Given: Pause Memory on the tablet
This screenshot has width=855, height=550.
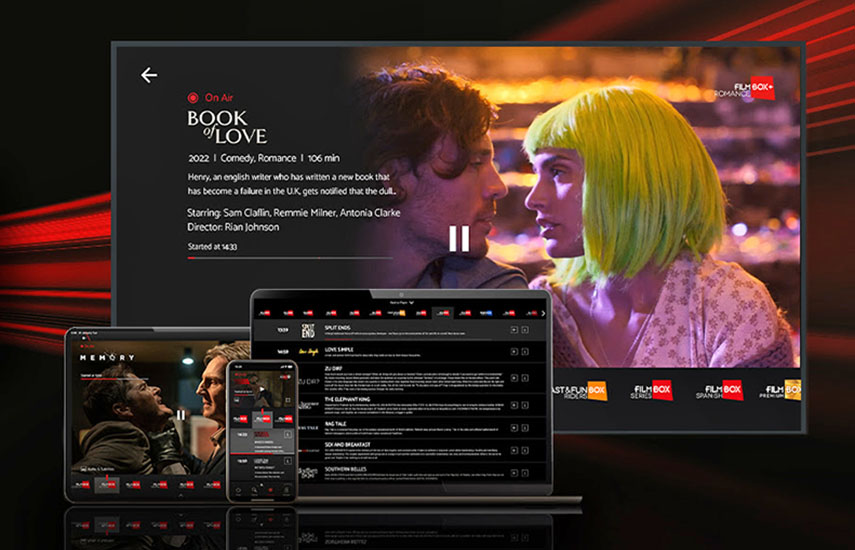Looking at the screenshot, I should (x=180, y=415).
